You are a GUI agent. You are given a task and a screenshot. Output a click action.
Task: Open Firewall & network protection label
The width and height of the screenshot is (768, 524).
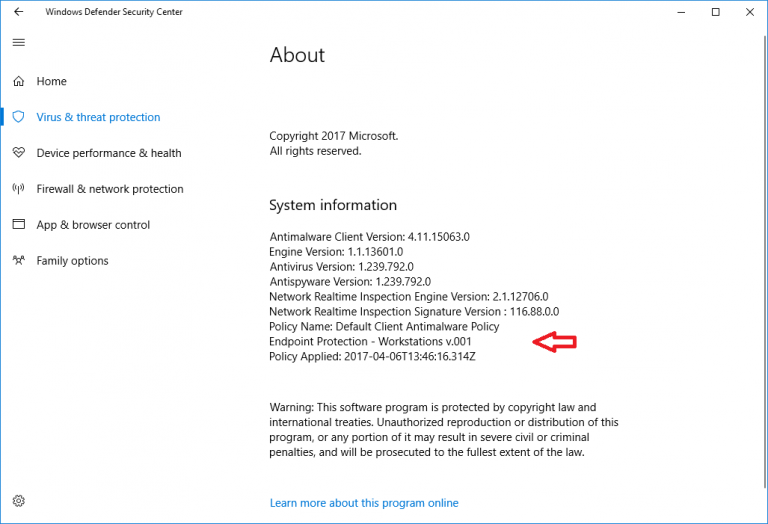pos(110,189)
